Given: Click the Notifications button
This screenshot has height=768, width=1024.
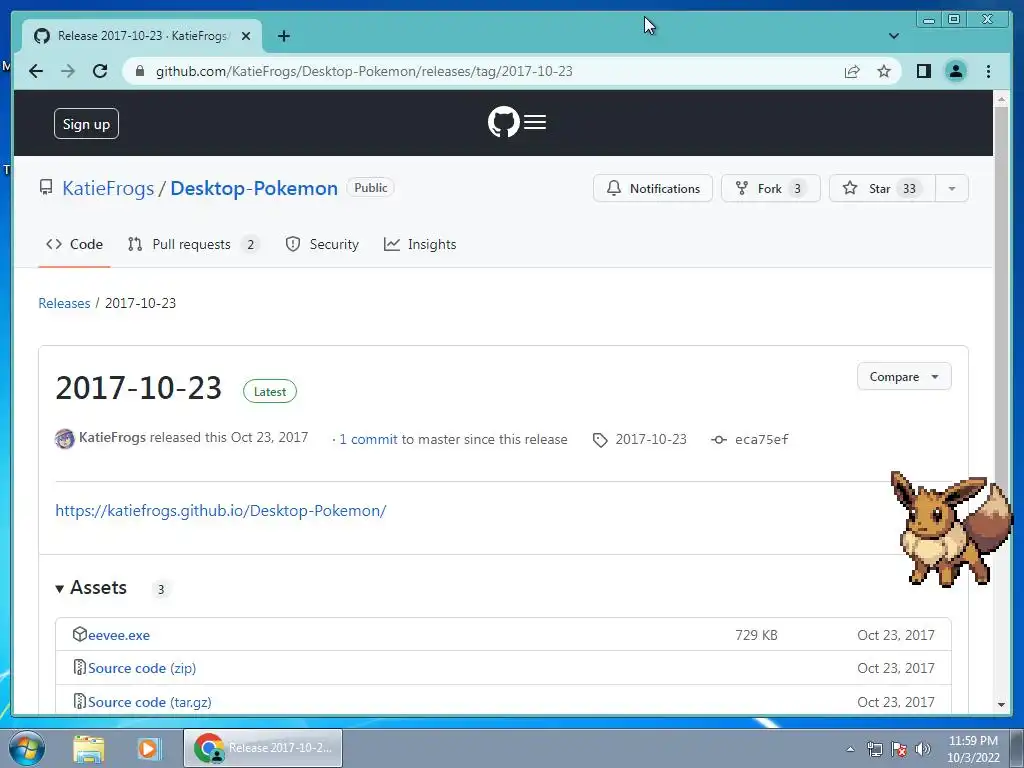Looking at the screenshot, I should pyautogui.click(x=652, y=188).
